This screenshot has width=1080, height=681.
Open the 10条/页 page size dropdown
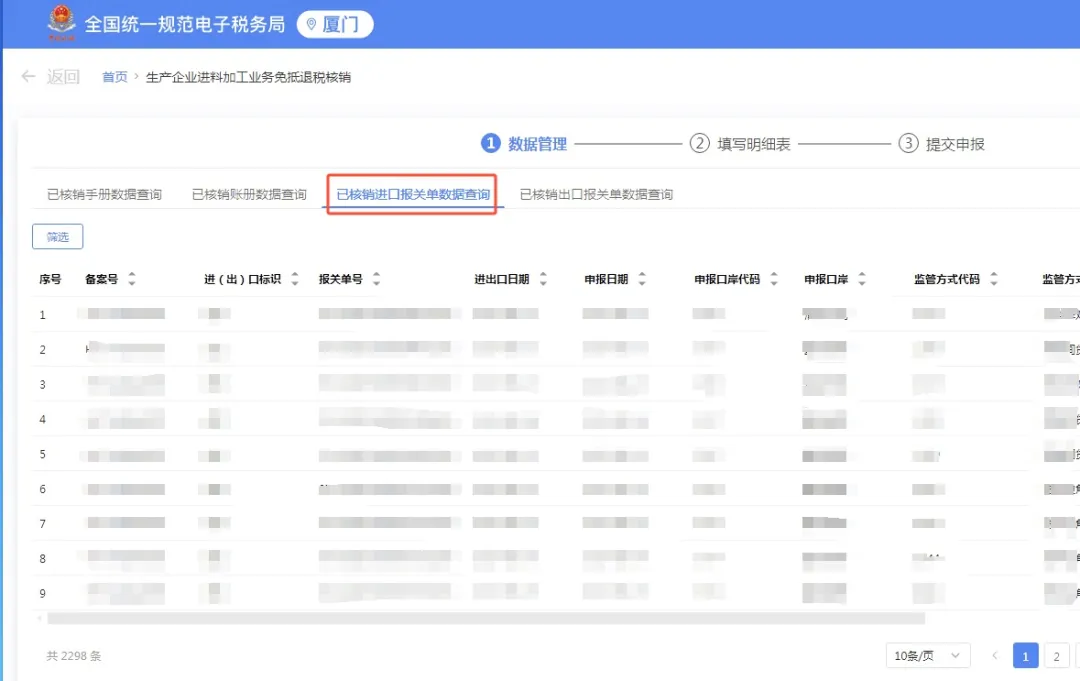coord(927,655)
